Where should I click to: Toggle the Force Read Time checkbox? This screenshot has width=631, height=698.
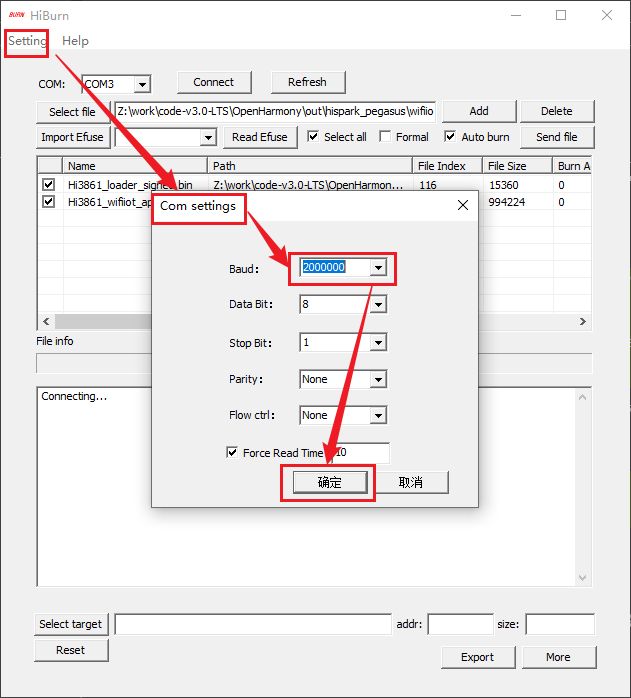(232, 453)
